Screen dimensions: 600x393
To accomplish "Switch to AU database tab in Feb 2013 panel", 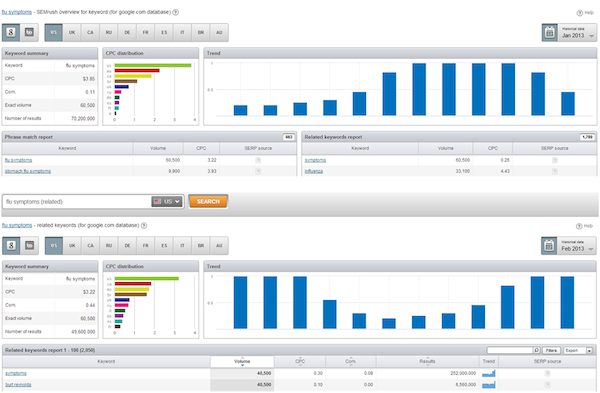I will pyautogui.click(x=219, y=246).
